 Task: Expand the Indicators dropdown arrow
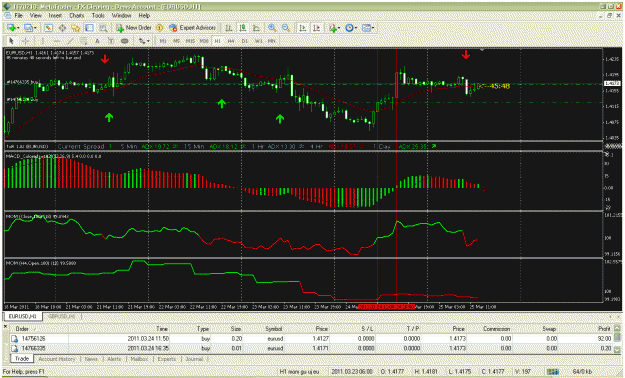[339, 28]
